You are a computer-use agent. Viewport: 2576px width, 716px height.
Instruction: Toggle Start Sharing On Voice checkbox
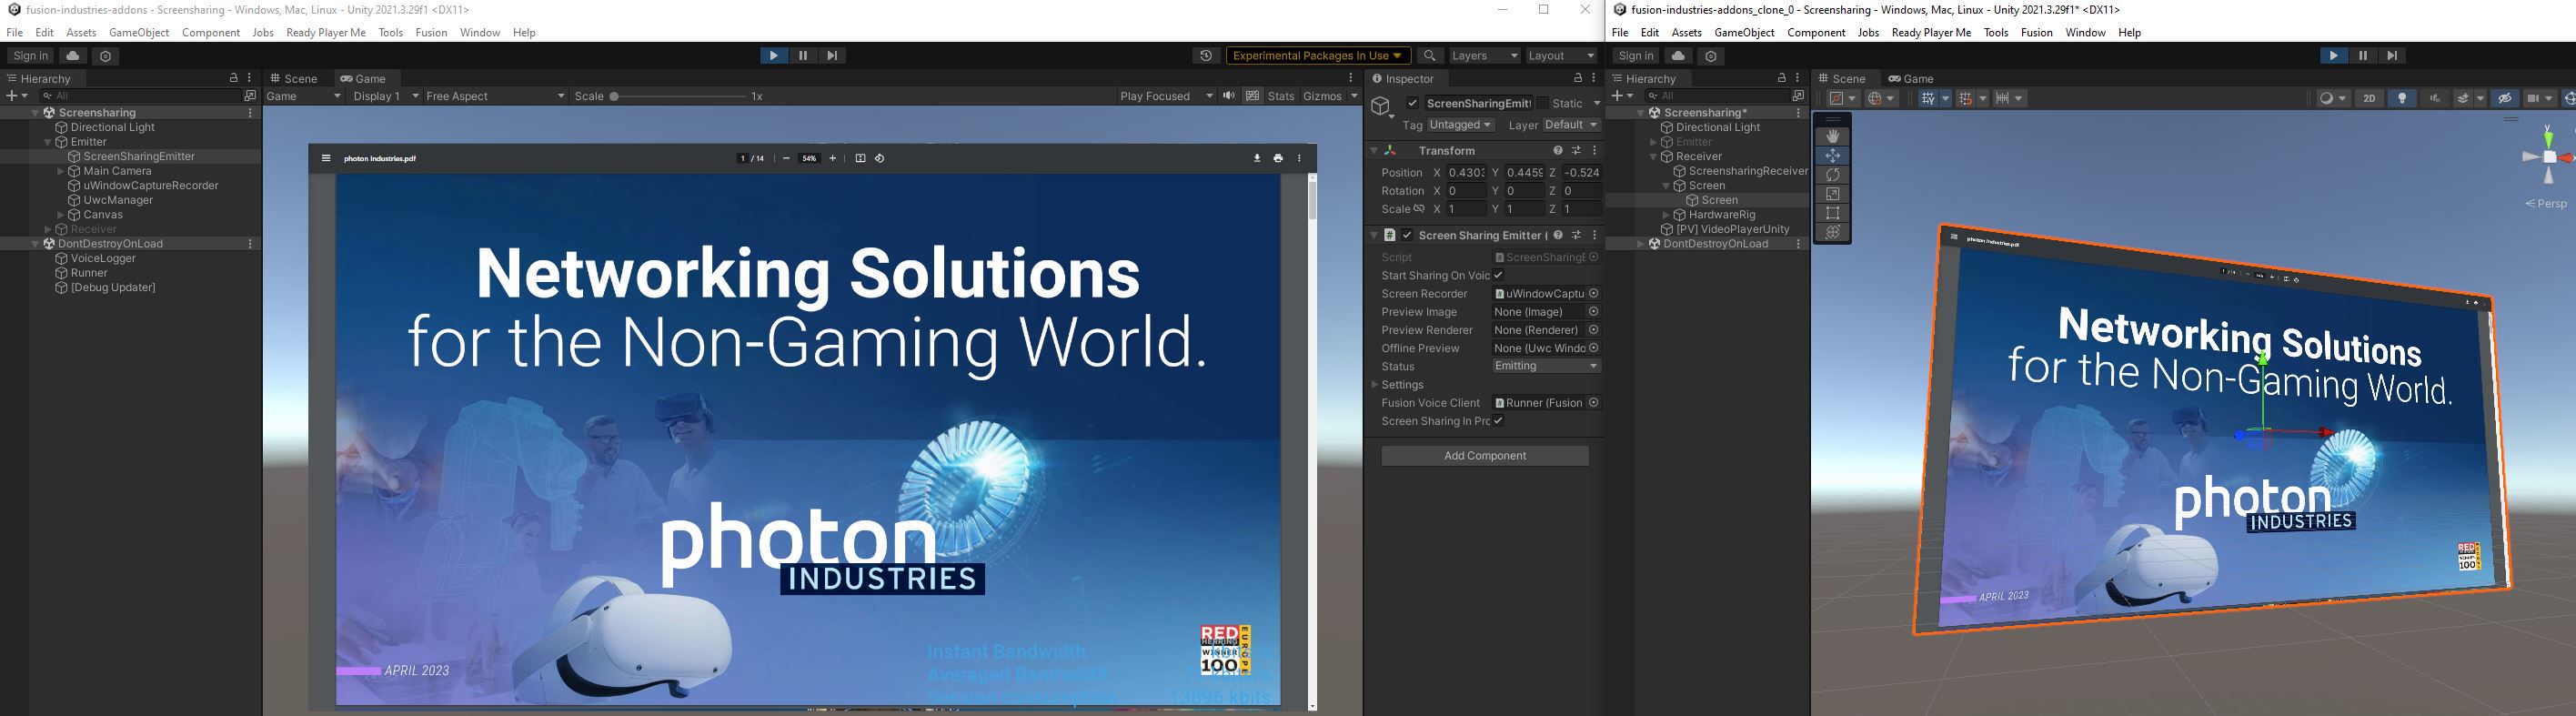pyautogui.click(x=1498, y=275)
